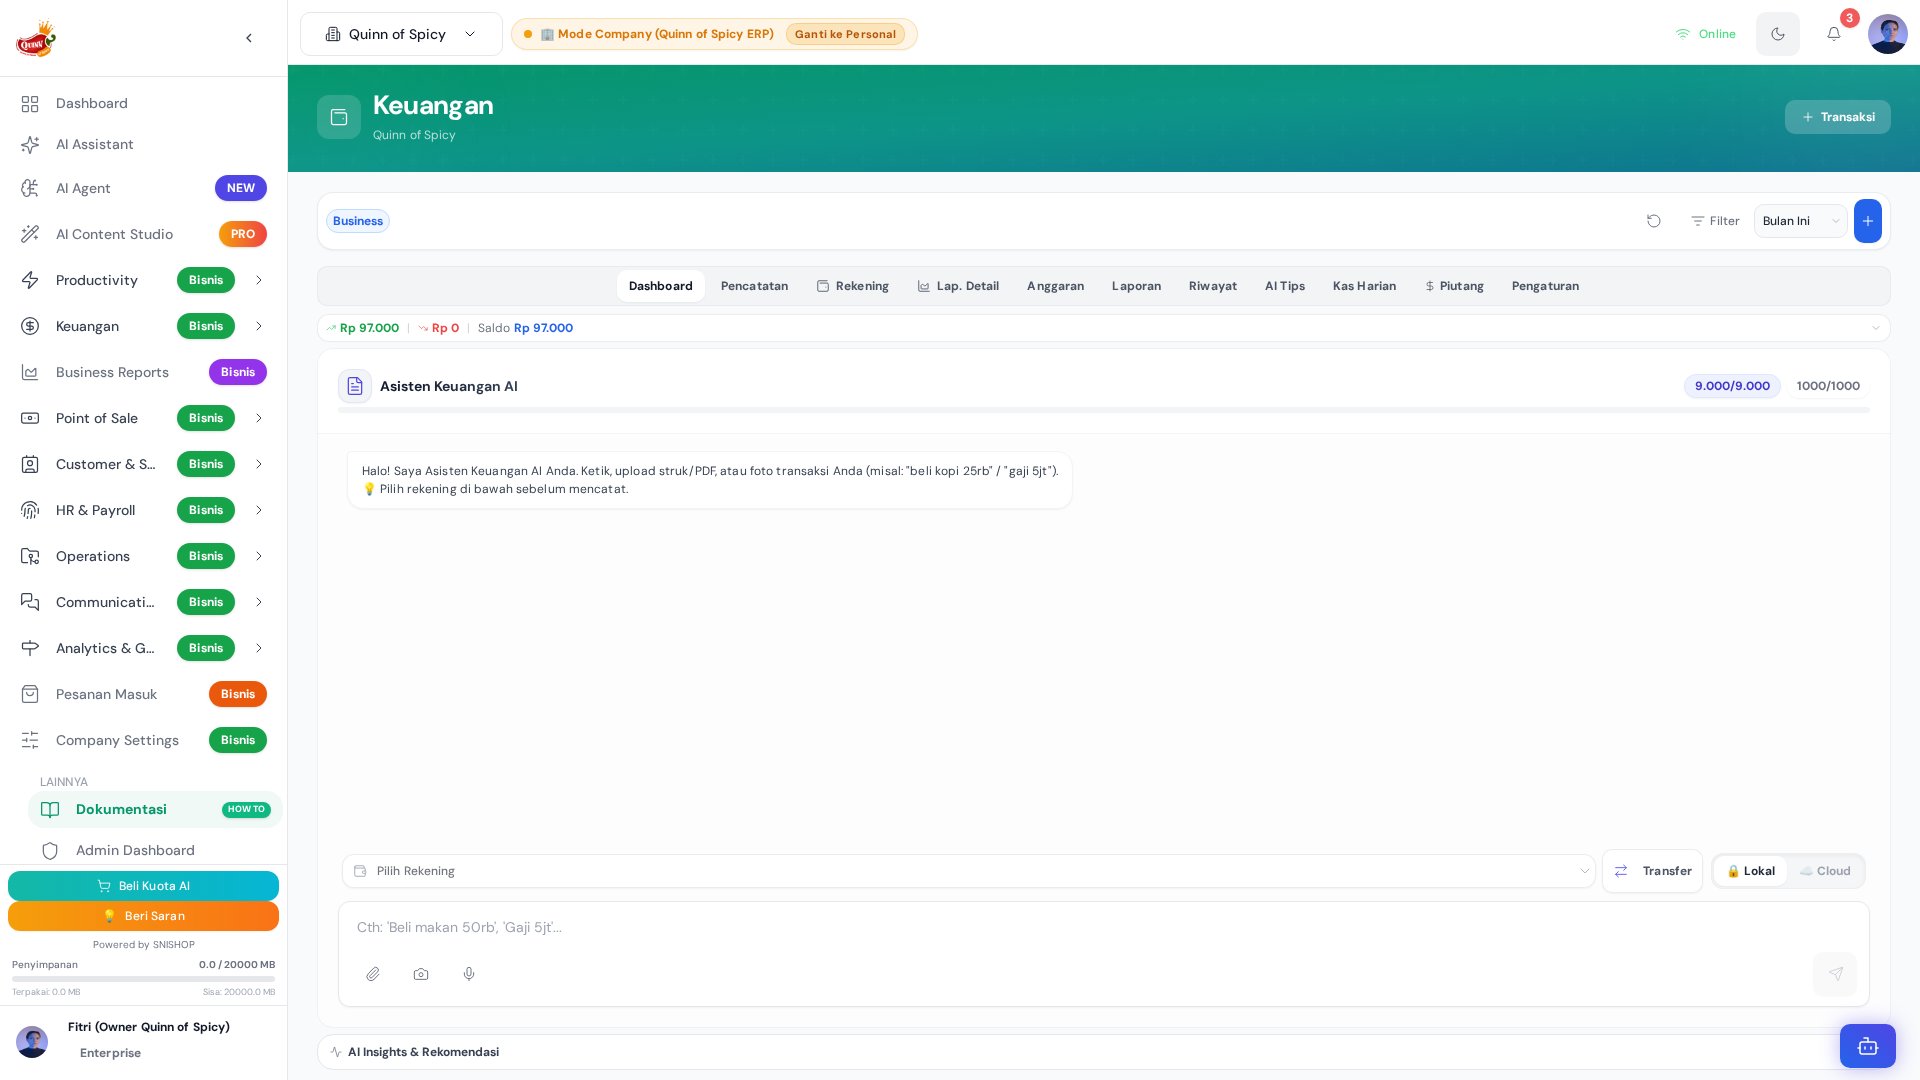The width and height of the screenshot is (1920, 1080).
Task: Click the transaction message input field
Action: pos(1104,927)
